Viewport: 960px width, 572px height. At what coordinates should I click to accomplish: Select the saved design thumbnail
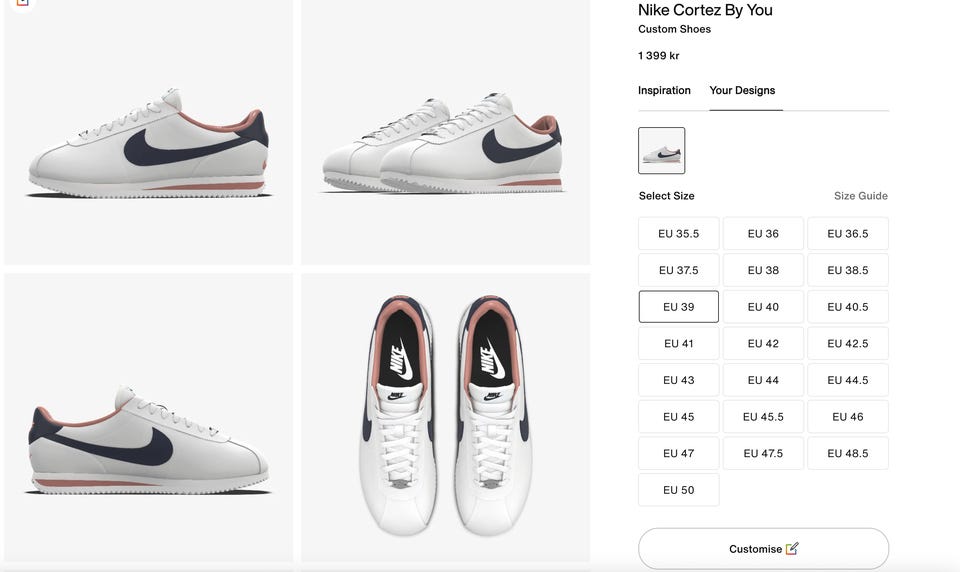661,151
